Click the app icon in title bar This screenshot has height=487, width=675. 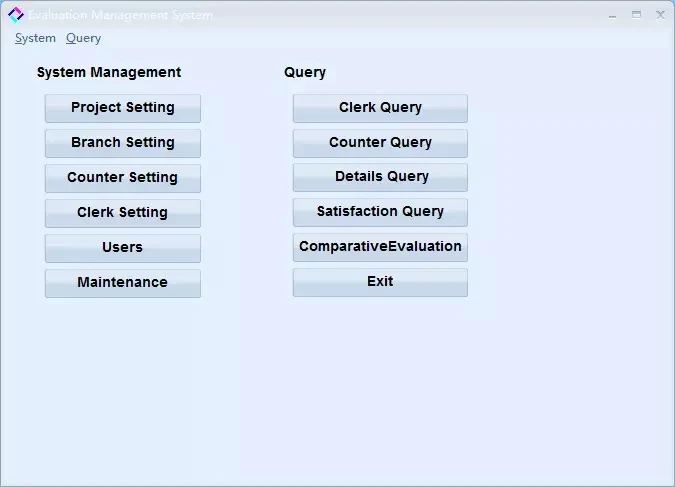[x=15, y=15]
